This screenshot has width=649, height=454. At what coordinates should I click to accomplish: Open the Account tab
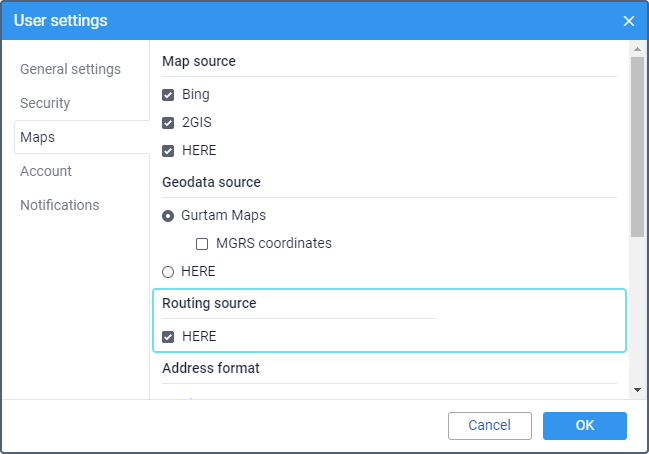[x=48, y=171]
